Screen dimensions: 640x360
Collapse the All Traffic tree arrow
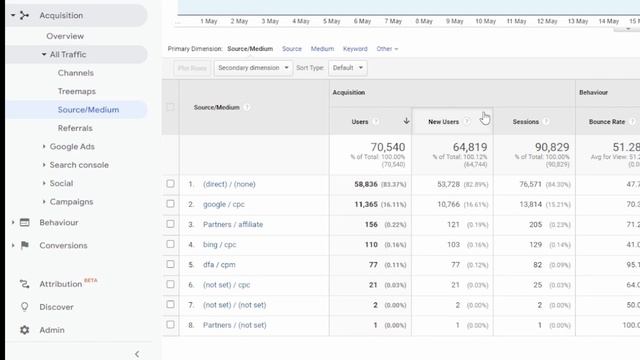44,54
